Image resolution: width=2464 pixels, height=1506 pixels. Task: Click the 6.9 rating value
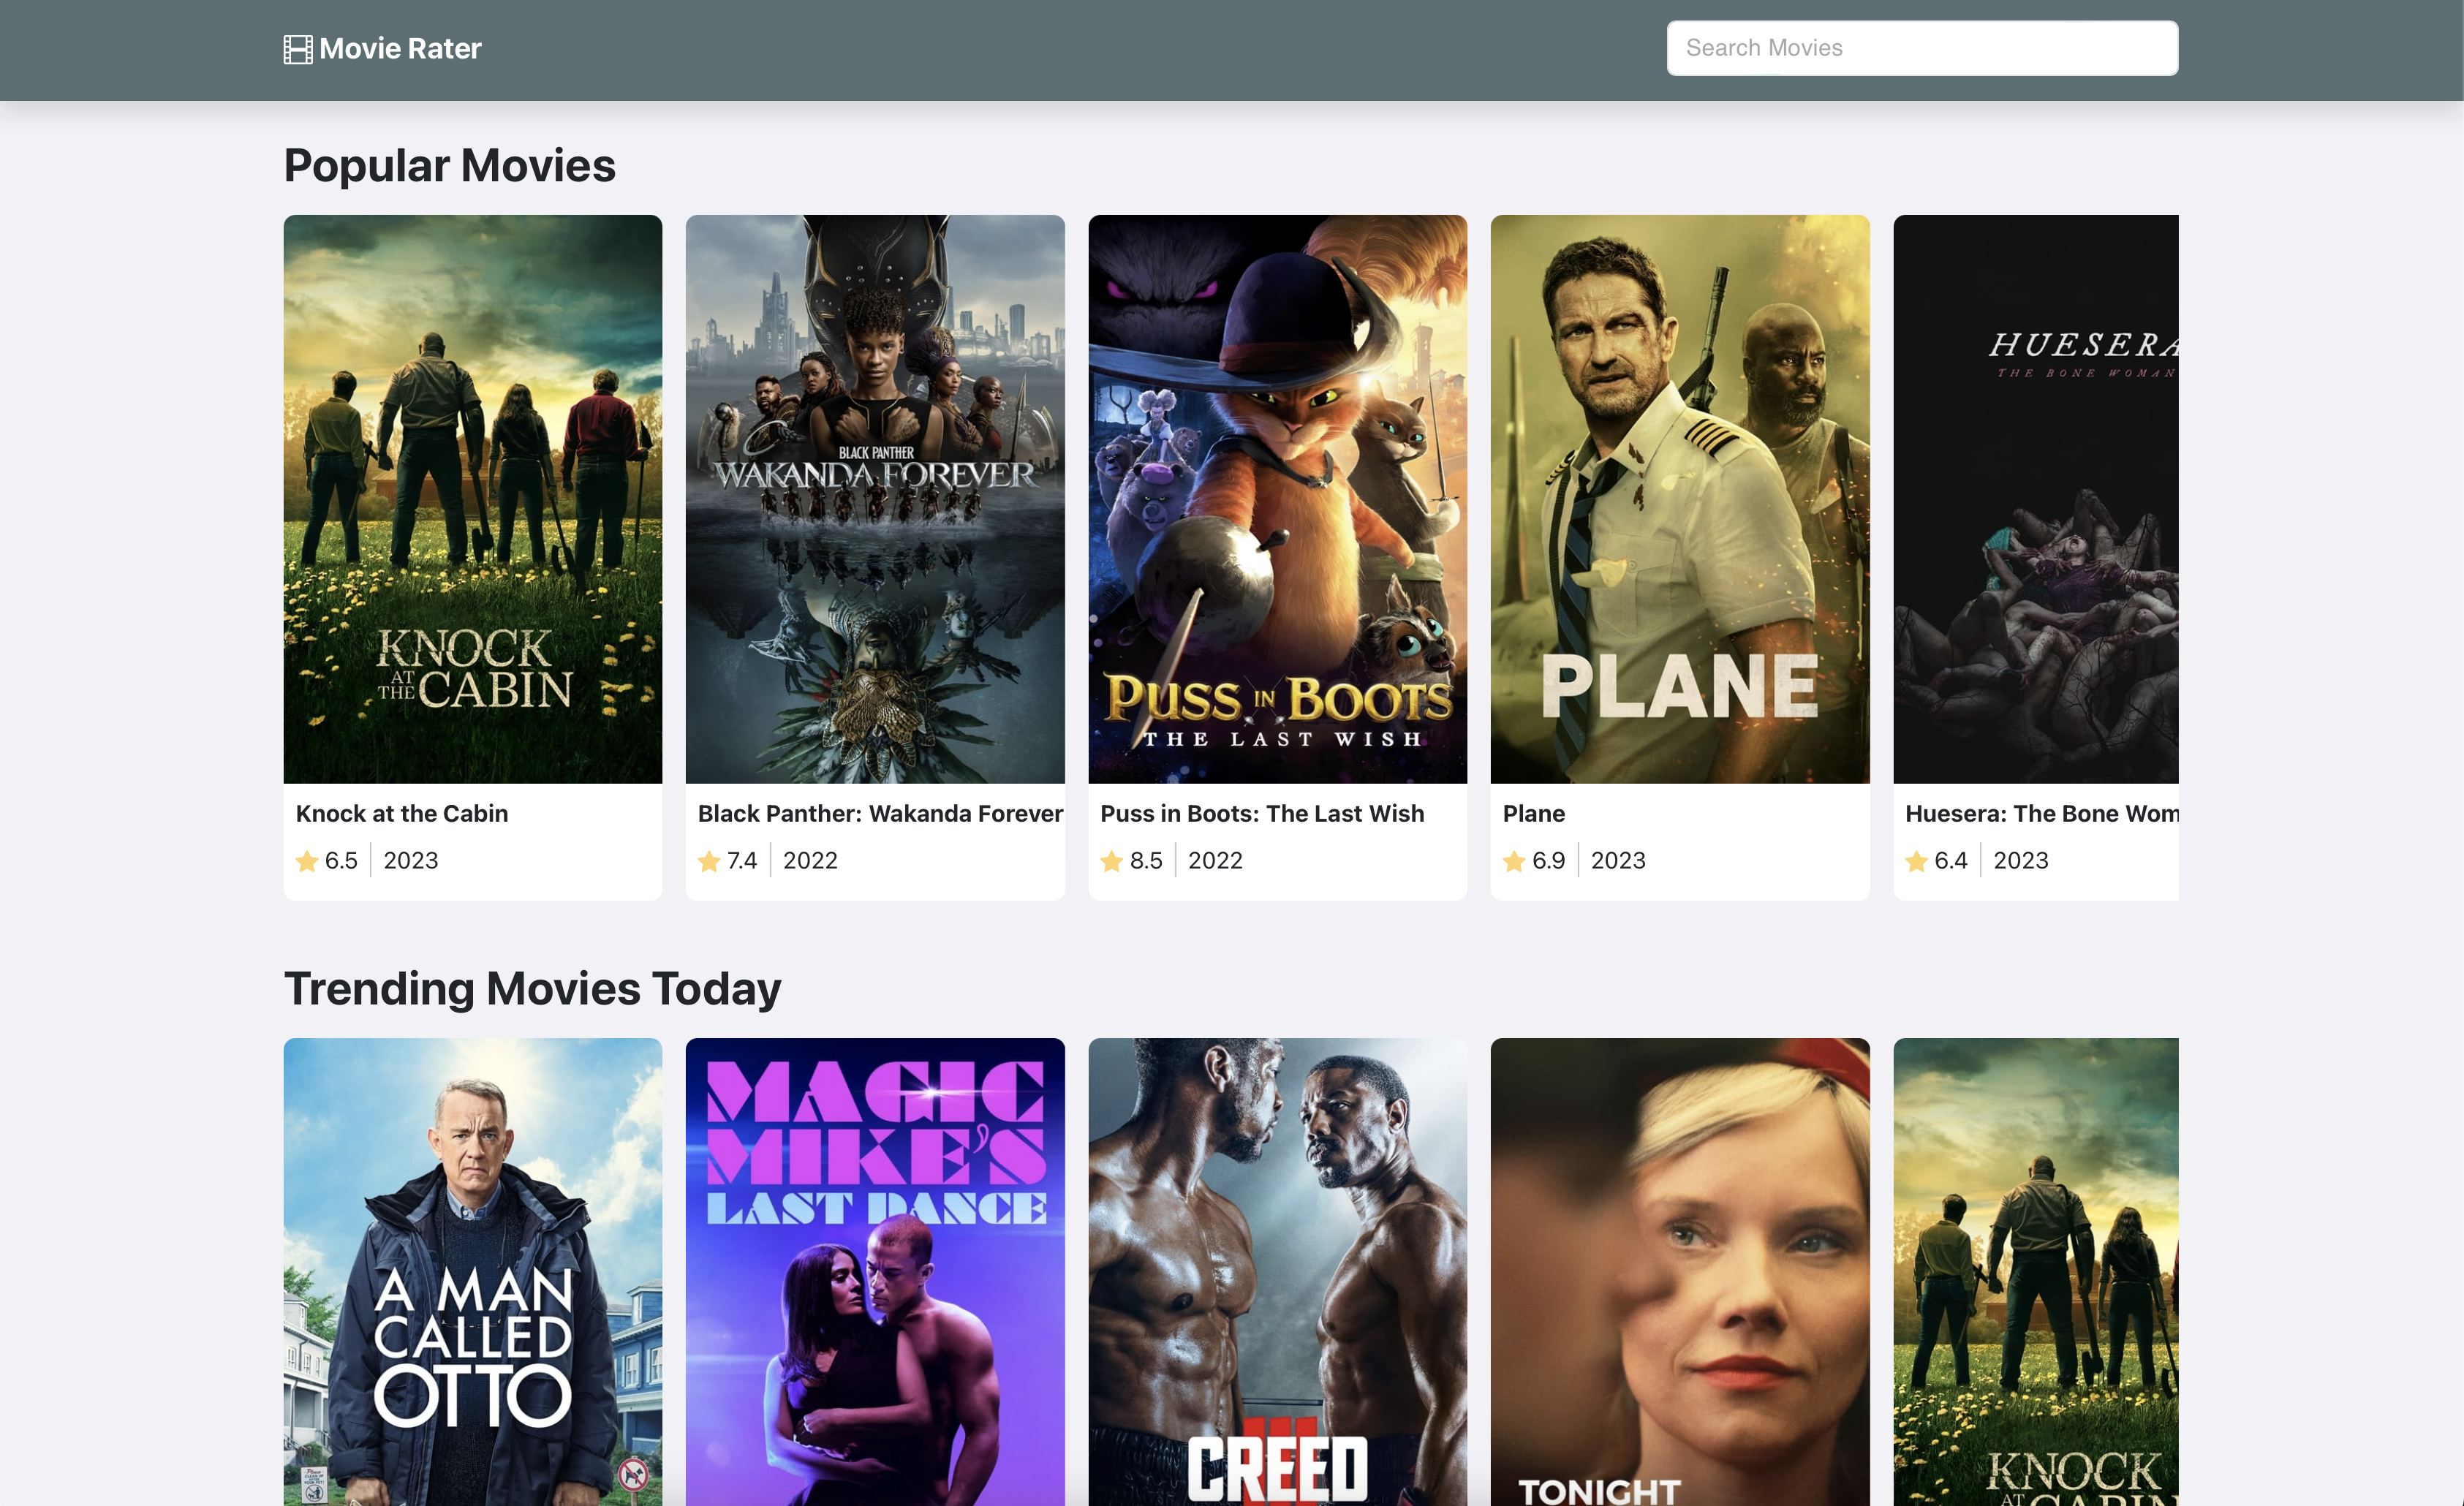coord(1549,861)
